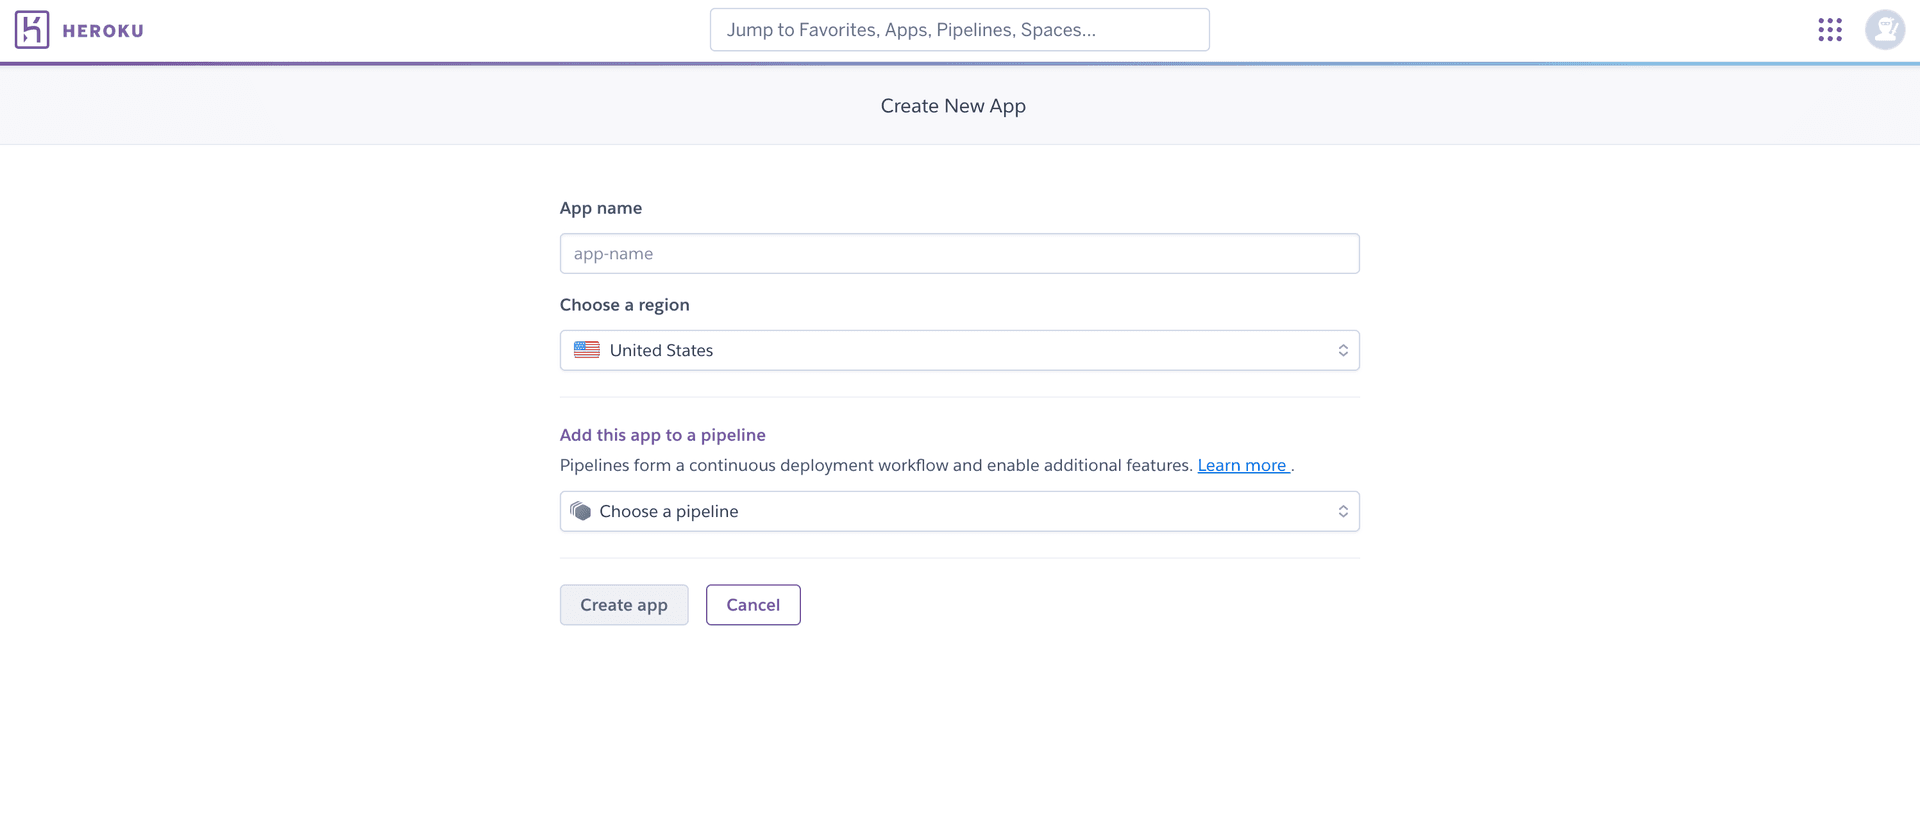Click the Create New App page title
Viewport: 1920px width, 834px height.
pos(952,105)
